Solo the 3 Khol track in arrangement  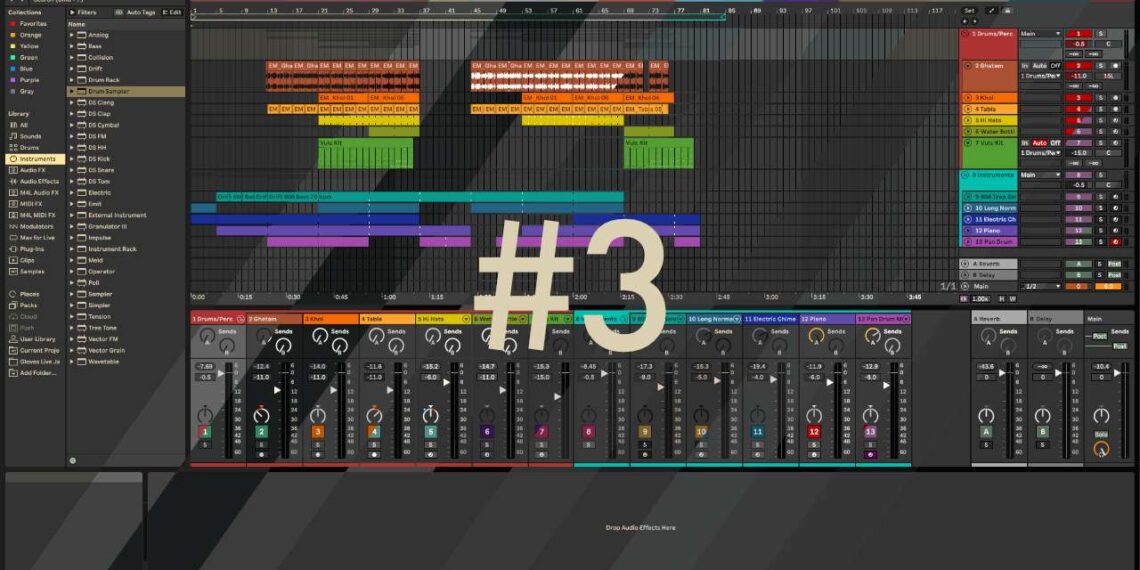[x=1101, y=98]
